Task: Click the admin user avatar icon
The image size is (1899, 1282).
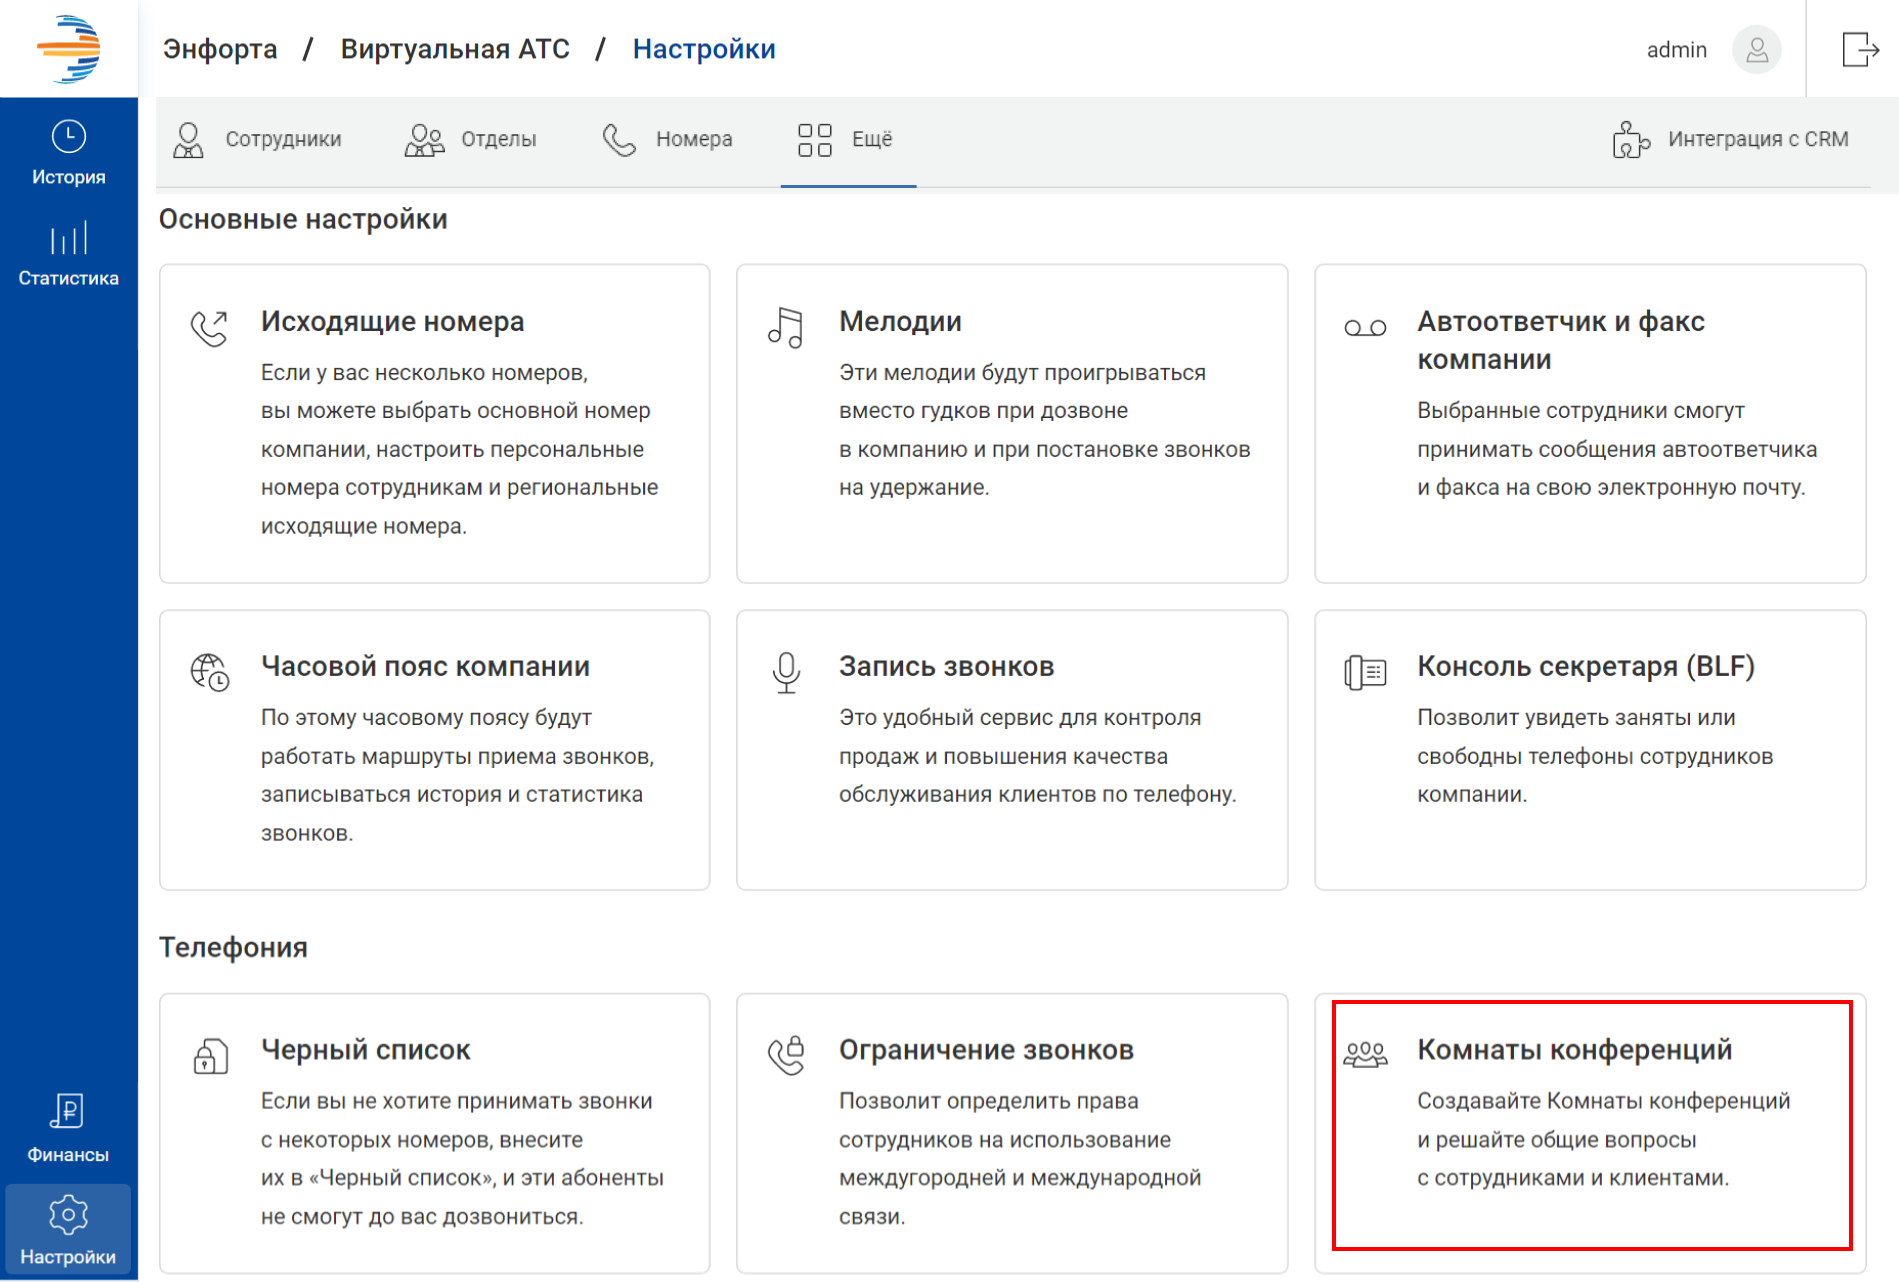Action: pos(1756,49)
